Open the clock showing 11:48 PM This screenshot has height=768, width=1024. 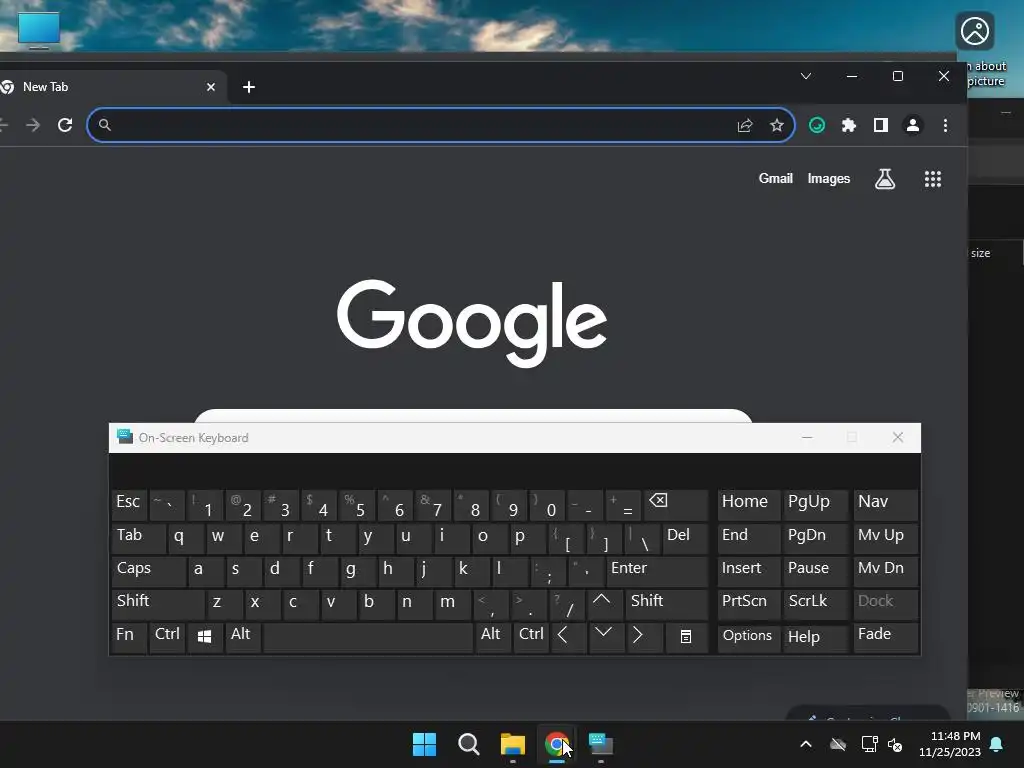(x=951, y=744)
